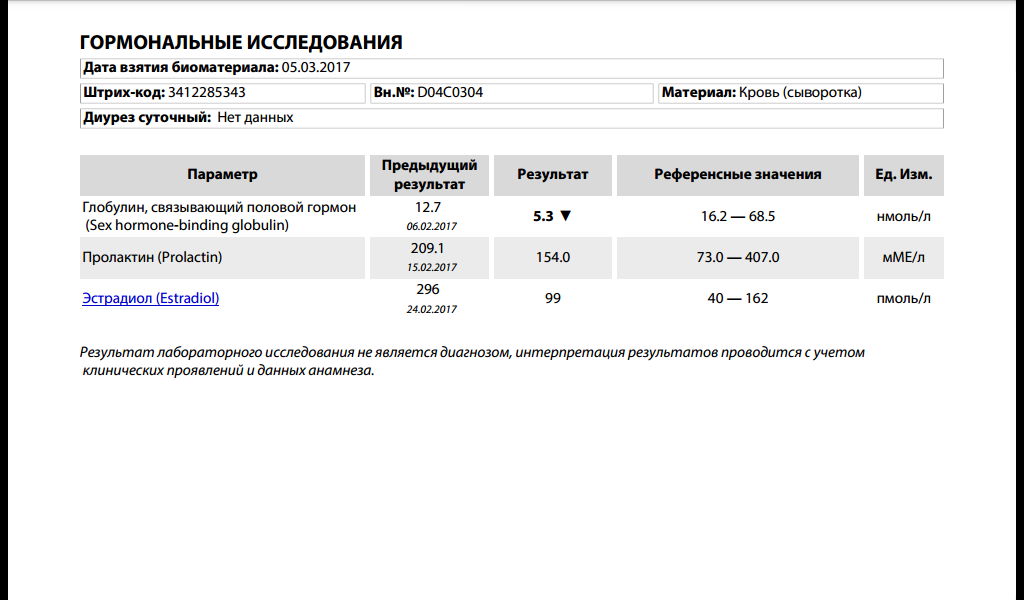Click the ГОРМОНАЛЬНЫЕ ИССЛЕДОВАНИЯ heading
The height and width of the screenshot is (600, 1024).
coord(240,42)
